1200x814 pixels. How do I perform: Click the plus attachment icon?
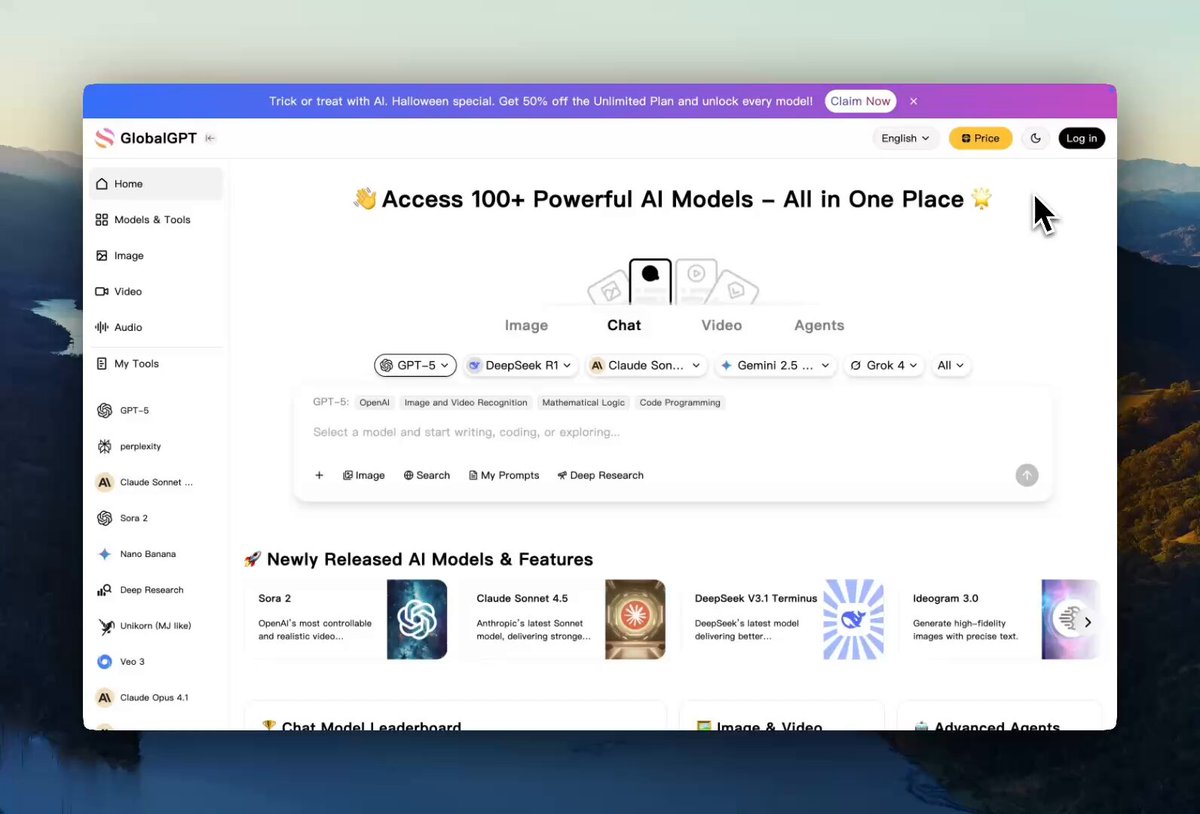pos(319,476)
